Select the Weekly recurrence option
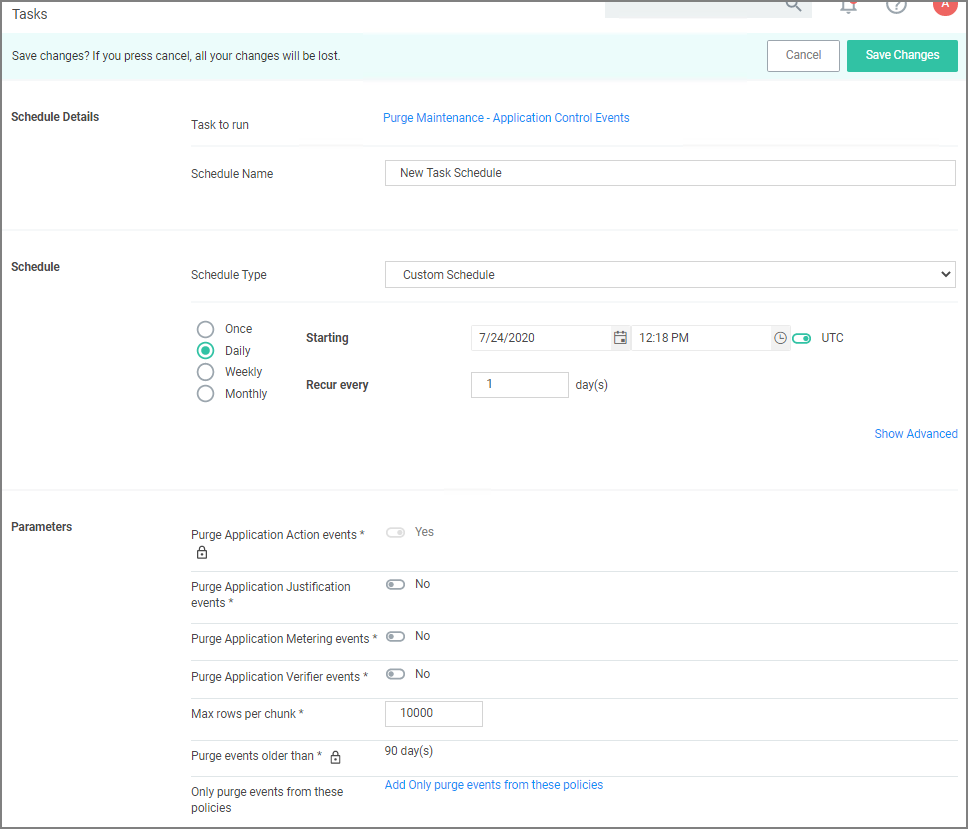The image size is (968, 829). coord(206,372)
